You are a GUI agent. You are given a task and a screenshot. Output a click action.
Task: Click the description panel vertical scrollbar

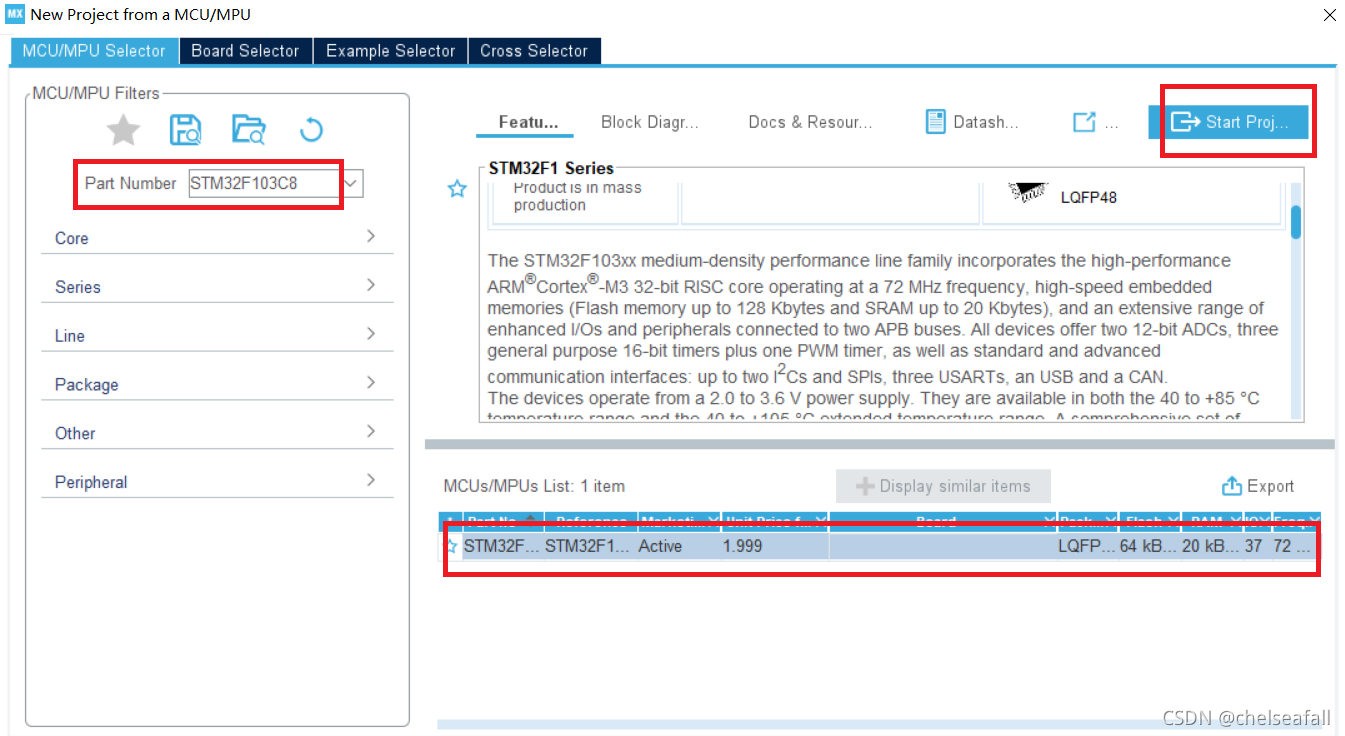point(1296,222)
